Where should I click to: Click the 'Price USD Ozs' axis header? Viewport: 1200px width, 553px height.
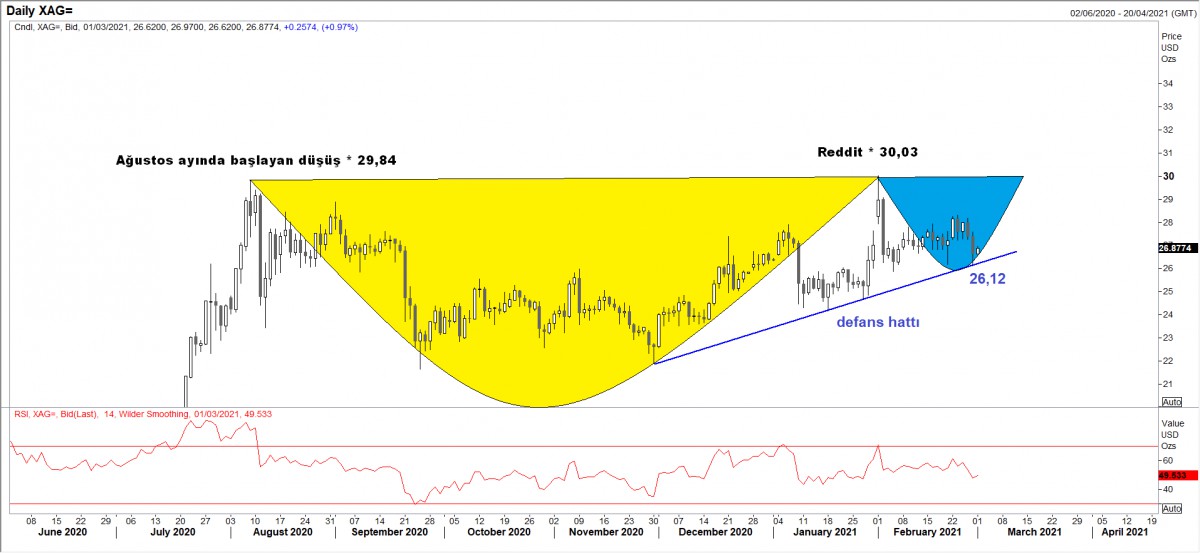click(x=1170, y=47)
